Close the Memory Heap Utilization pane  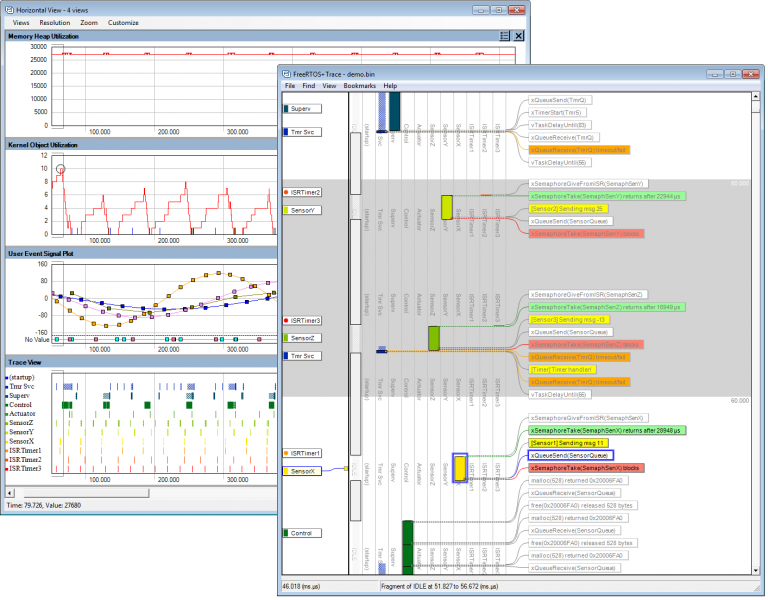pos(519,36)
